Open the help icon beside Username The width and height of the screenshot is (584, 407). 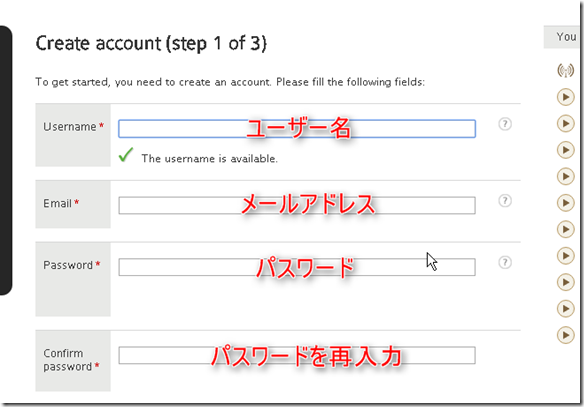tap(505, 124)
